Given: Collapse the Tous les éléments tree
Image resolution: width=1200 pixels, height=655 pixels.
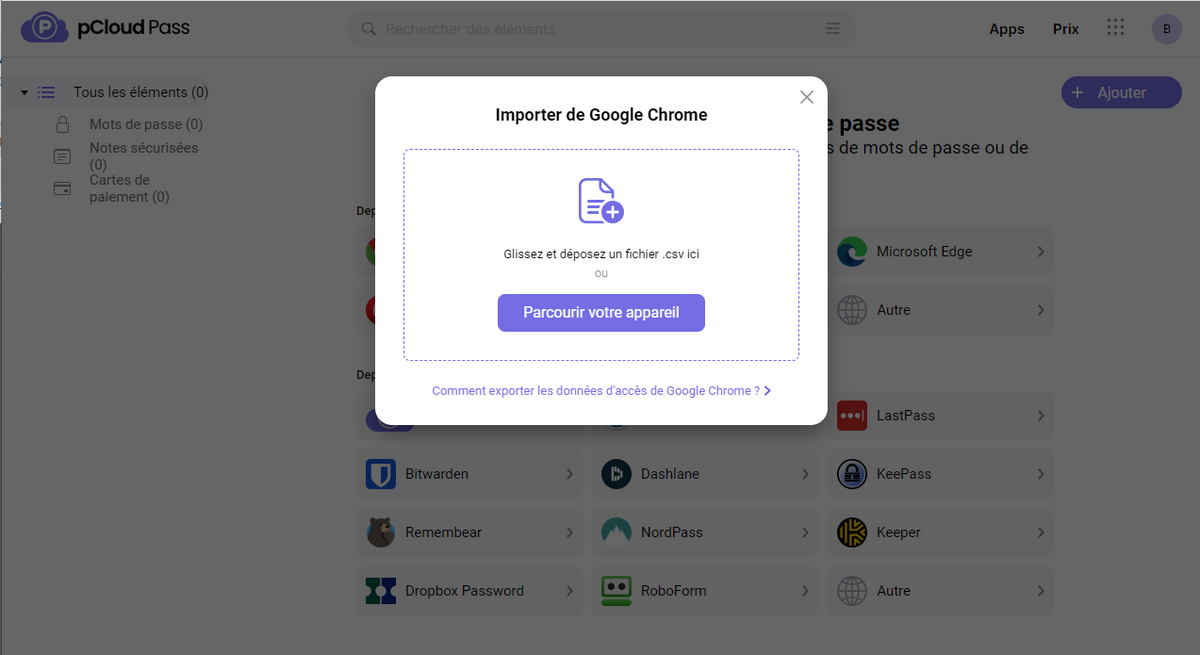Looking at the screenshot, I should (24, 92).
